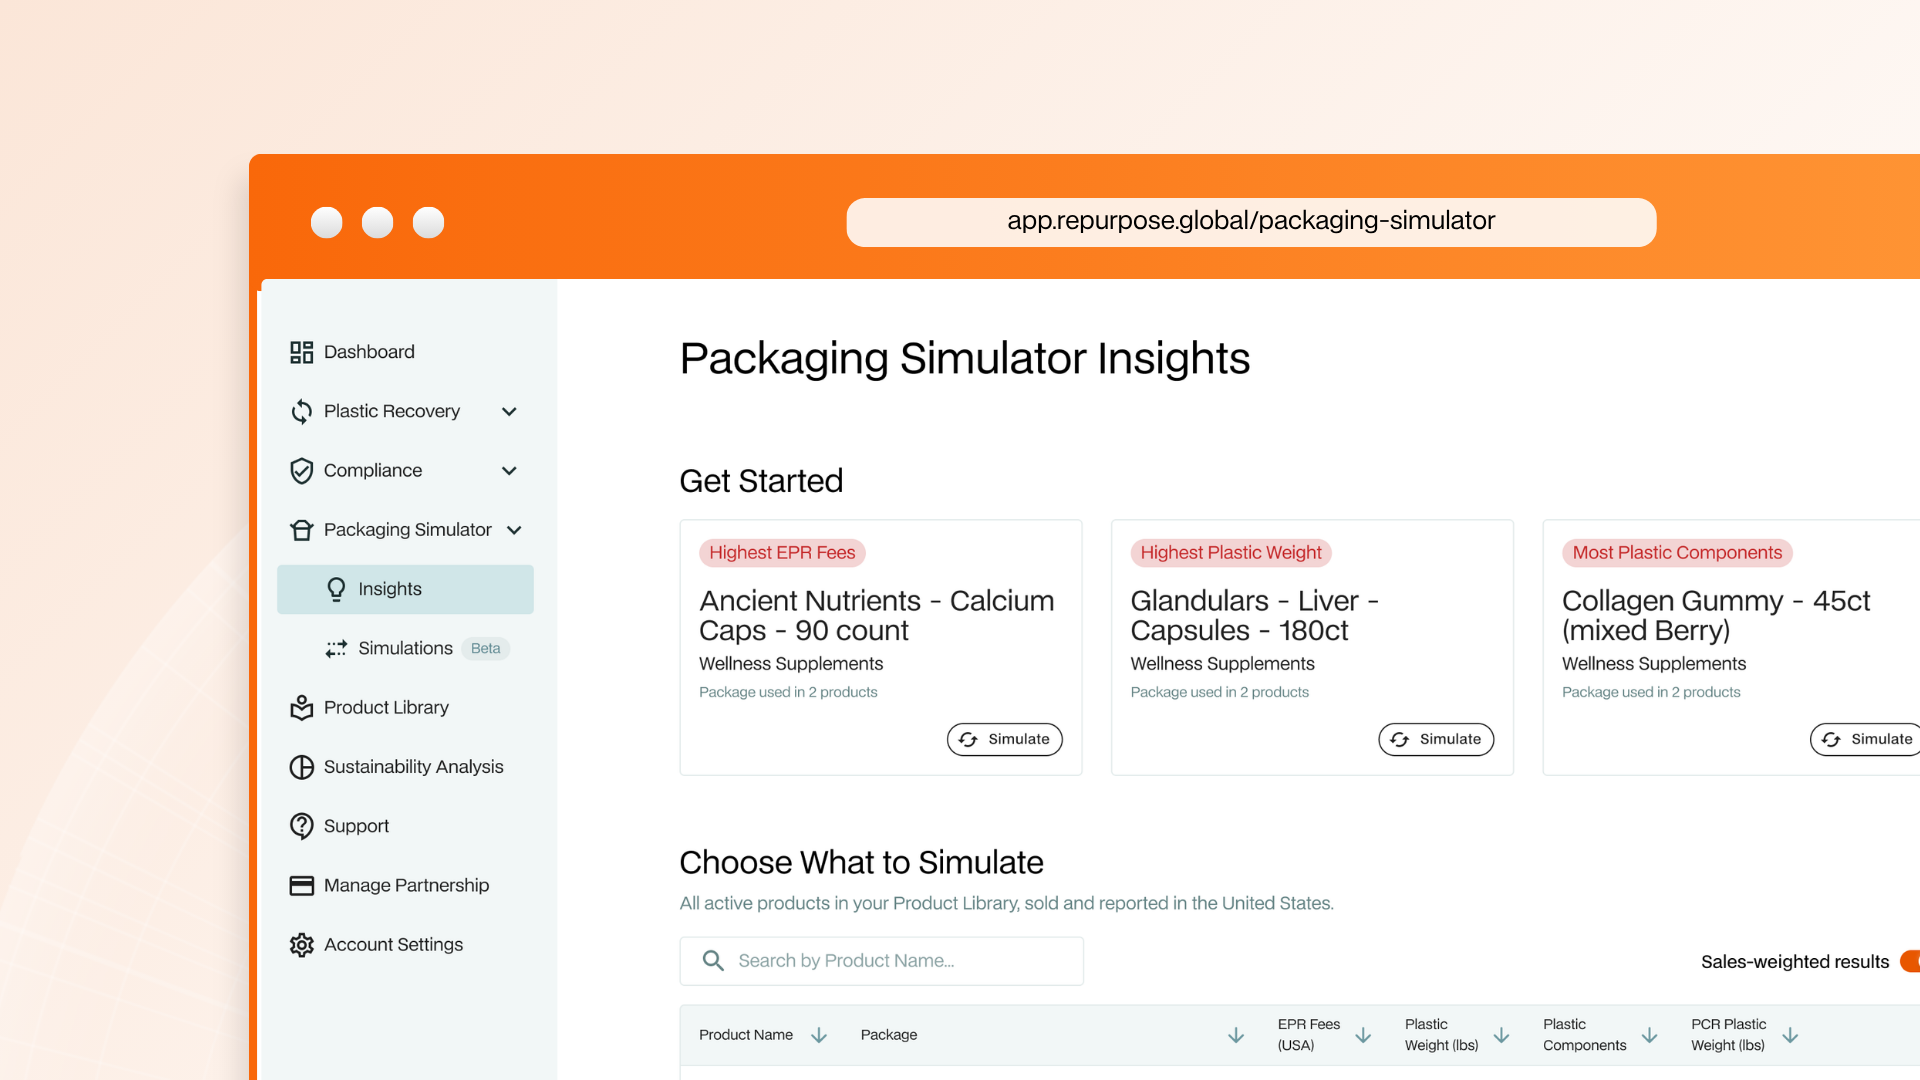Click EPR Fees (USA) column header
This screenshot has width=1920, height=1080.
(1308, 1035)
